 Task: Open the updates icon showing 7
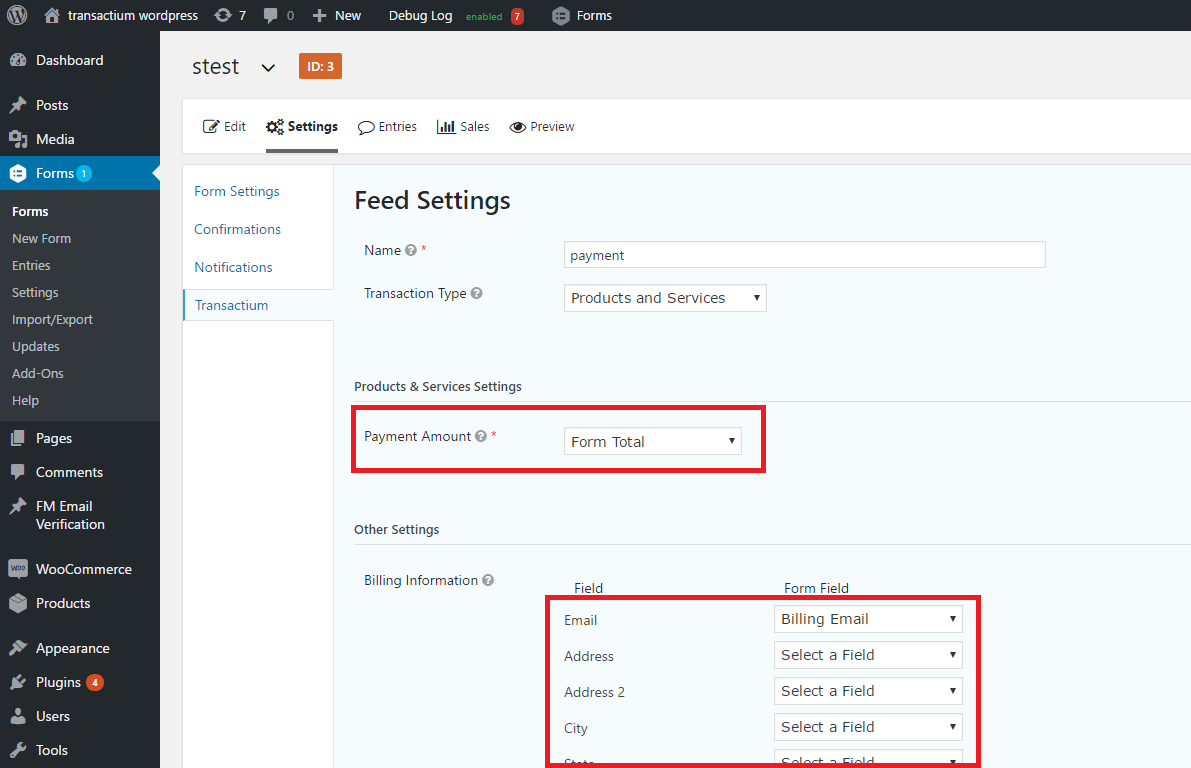[223, 15]
